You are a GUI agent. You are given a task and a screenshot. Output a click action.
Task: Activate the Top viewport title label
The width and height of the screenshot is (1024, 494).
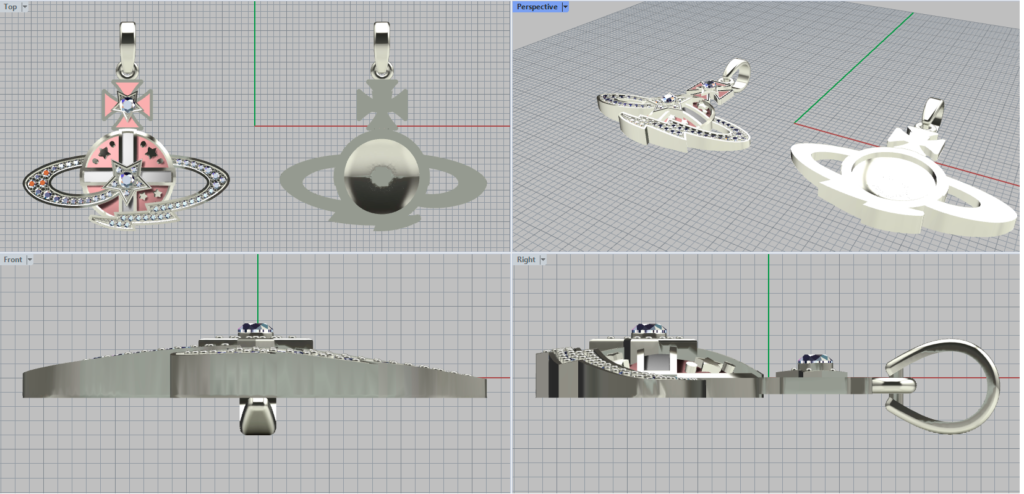click(10, 7)
